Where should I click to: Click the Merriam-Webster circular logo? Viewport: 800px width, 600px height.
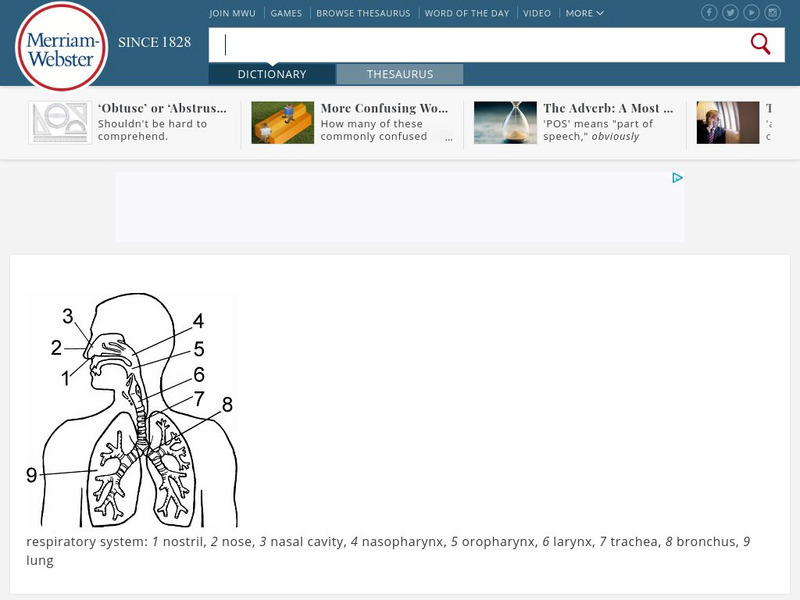(60, 45)
